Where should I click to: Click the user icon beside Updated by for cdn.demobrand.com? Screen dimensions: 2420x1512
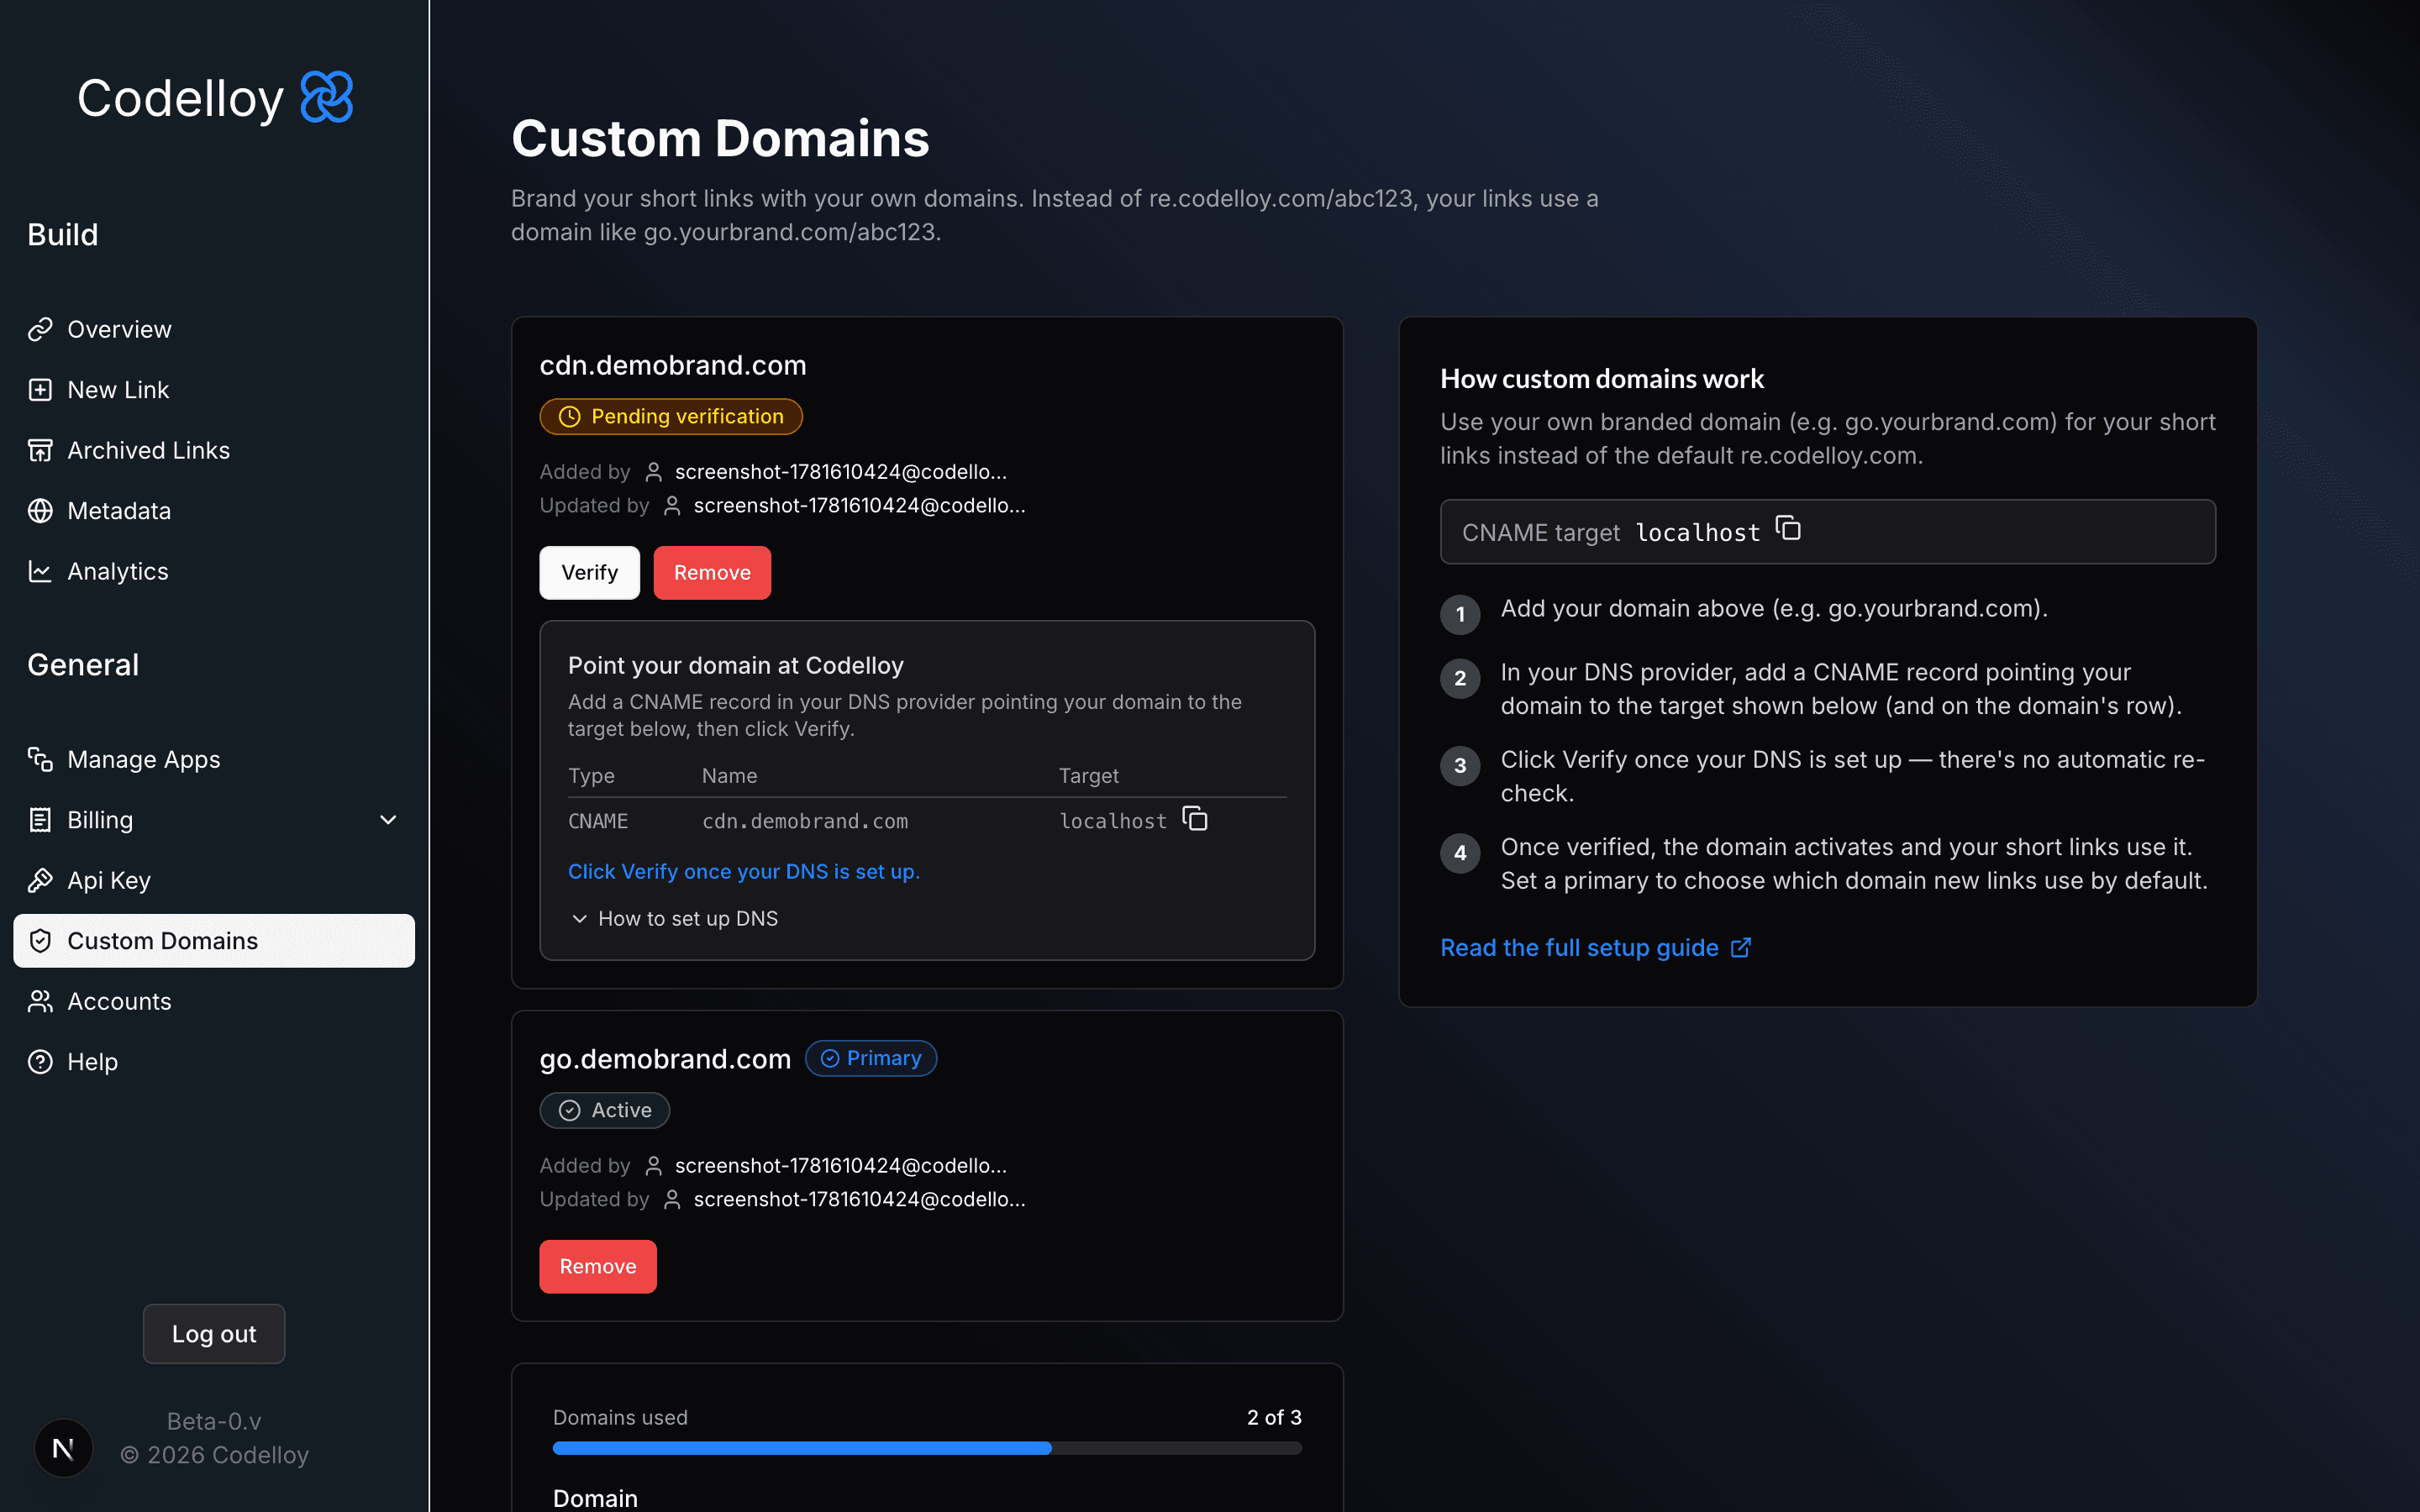[672, 506]
